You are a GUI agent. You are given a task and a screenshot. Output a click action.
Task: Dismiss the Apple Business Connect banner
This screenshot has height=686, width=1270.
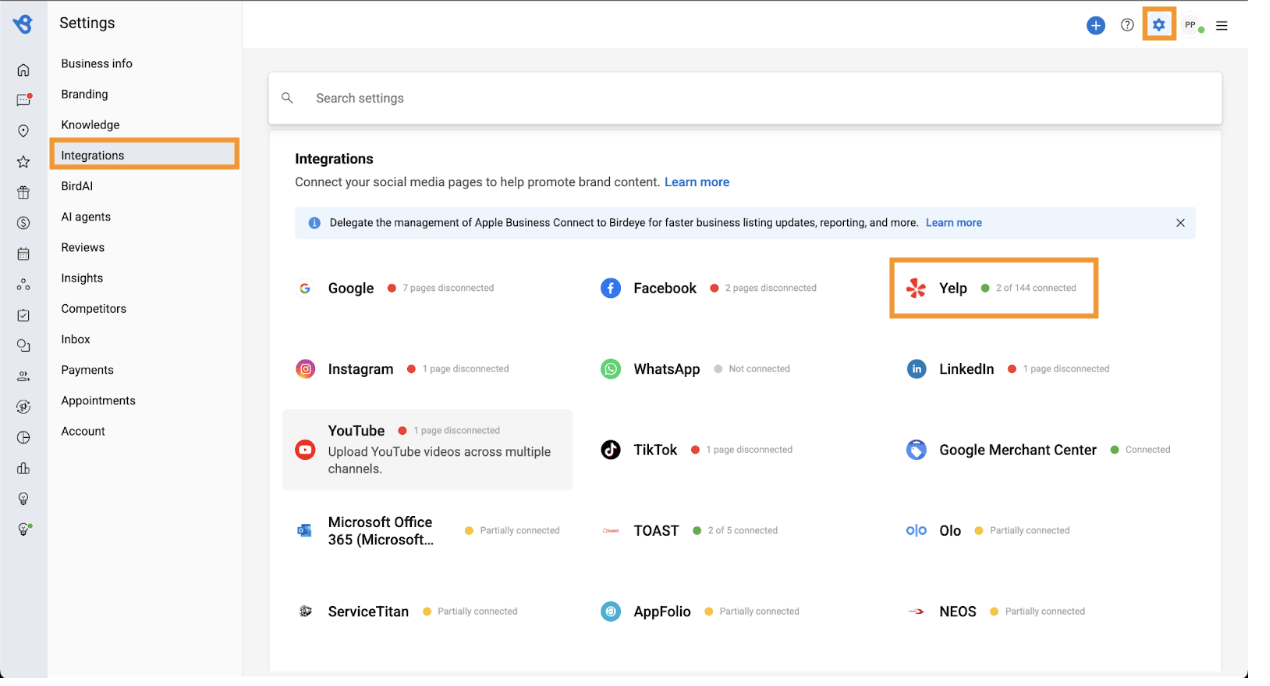pyautogui.click(x=1180, y=223)
